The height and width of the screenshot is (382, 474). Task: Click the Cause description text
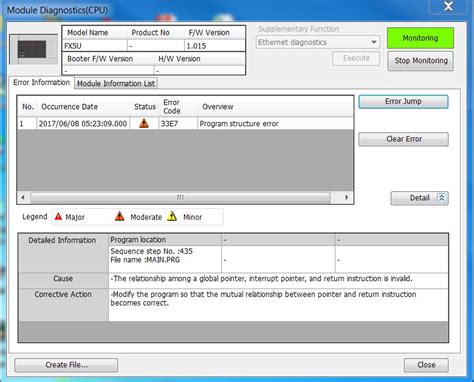[x=262, y=279]
